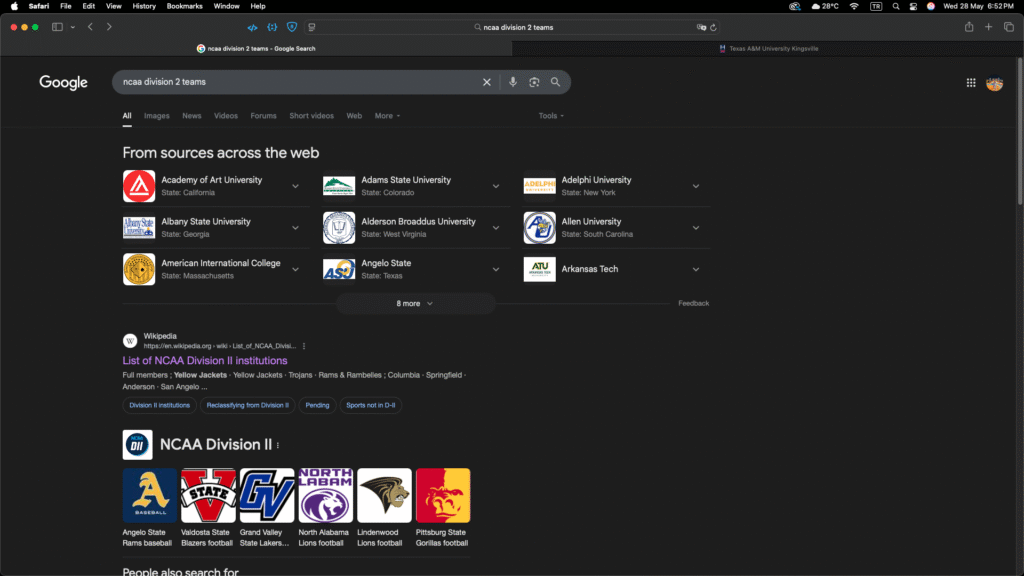The height and width of the screenshot is (576, 1024).
Task: Open the Tools dropdown
Action: [x=551, y=116]
